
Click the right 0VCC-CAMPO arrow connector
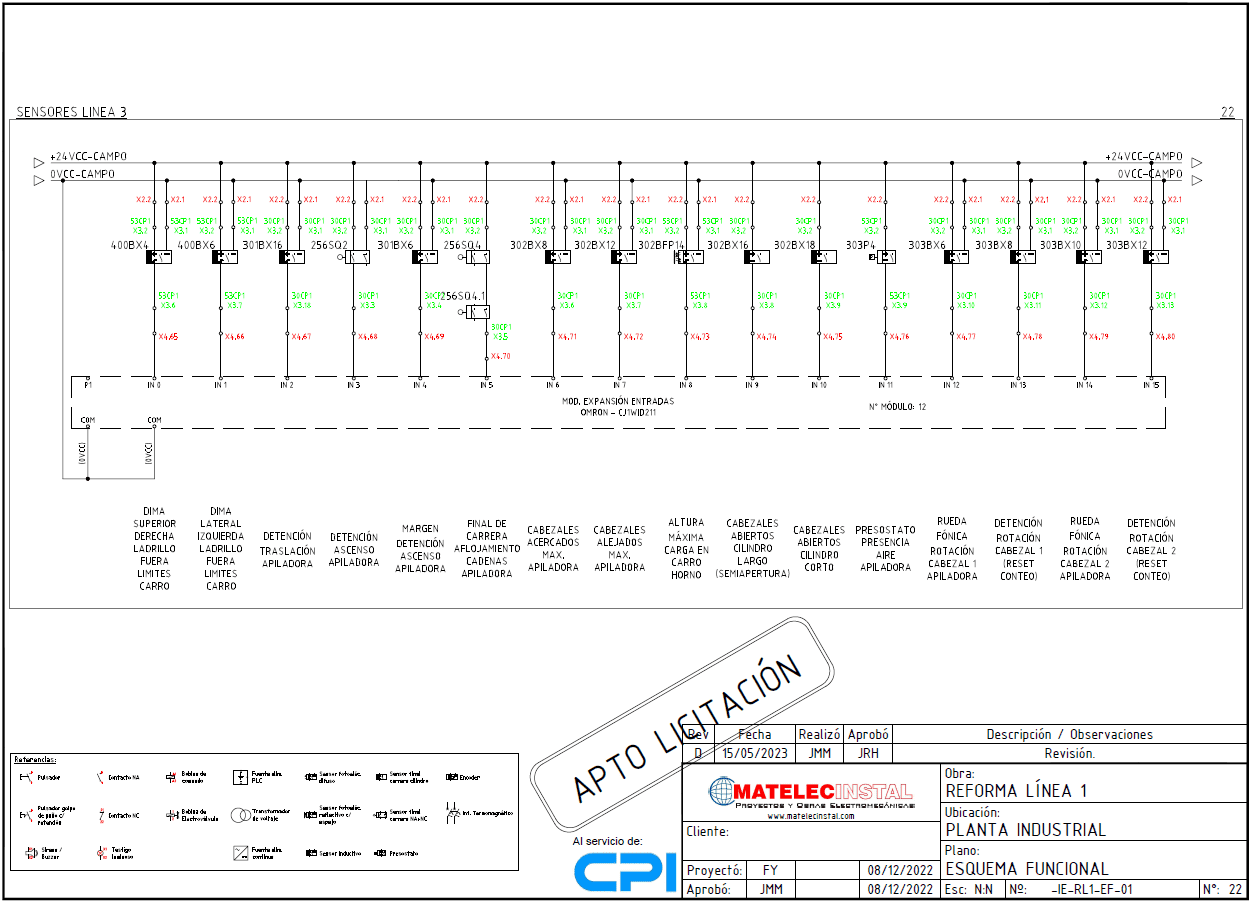pyautogui.click(x=1196, y=177)
